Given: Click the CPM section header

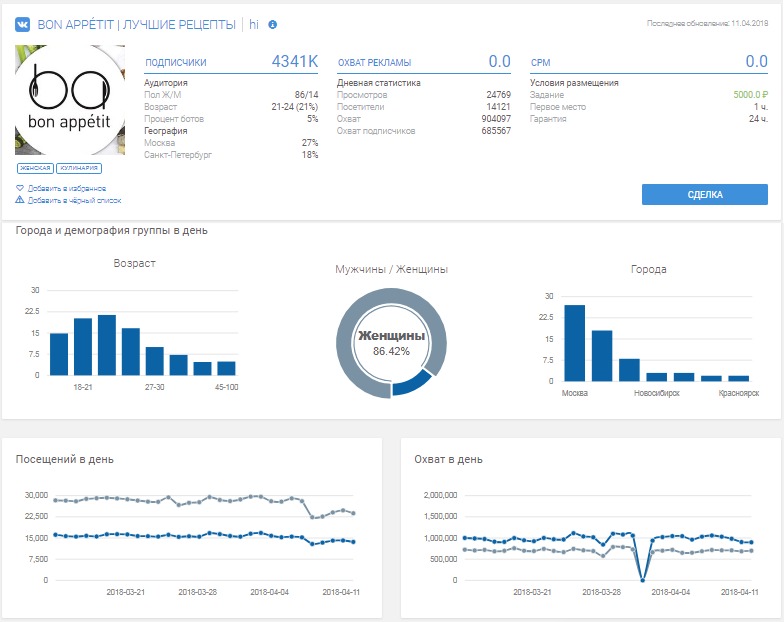Looking at the screenshot, I should click(540, 63).
